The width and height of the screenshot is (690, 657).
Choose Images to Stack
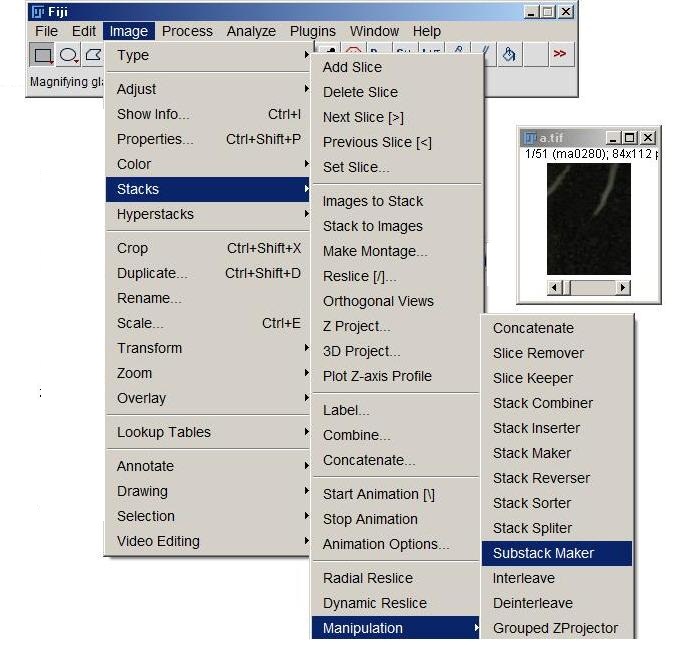click(396, 201)
